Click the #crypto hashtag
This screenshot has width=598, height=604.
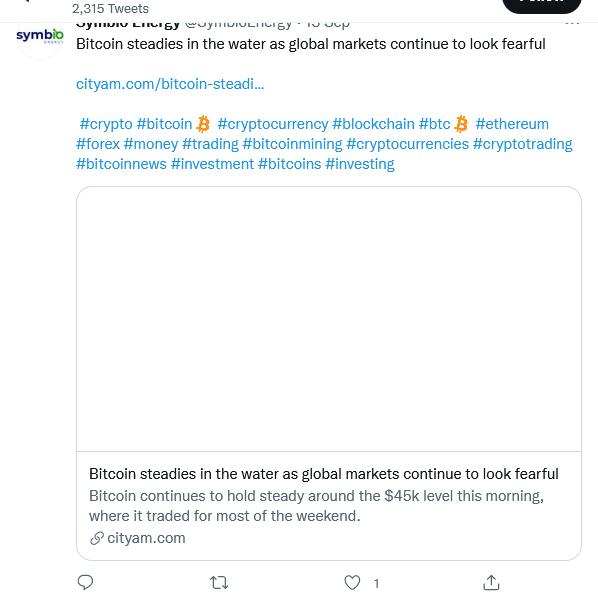pos(106,124)
